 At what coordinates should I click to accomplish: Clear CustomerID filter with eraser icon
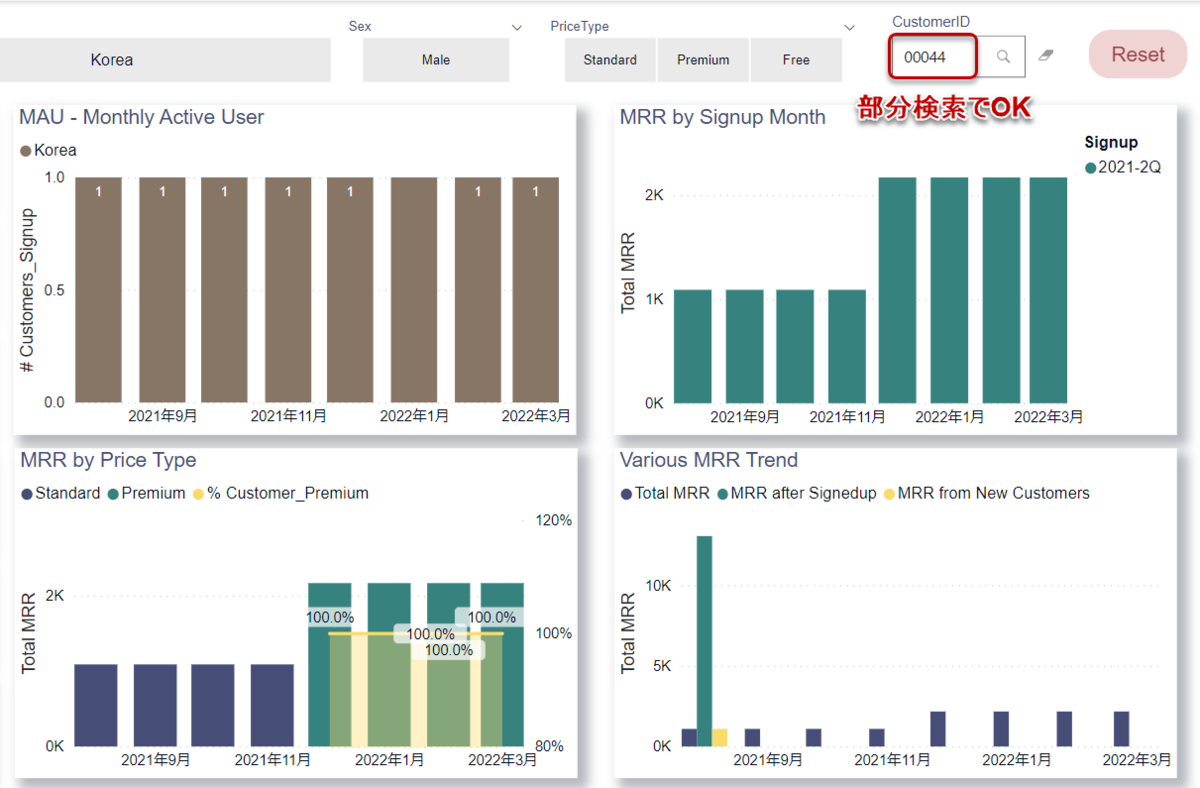coord(1046,56)
